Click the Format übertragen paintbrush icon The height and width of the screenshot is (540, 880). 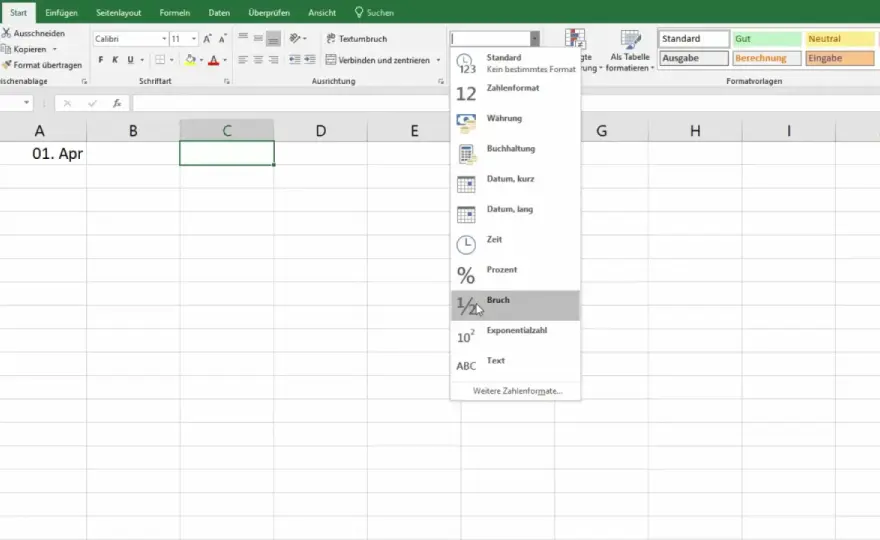6,65
